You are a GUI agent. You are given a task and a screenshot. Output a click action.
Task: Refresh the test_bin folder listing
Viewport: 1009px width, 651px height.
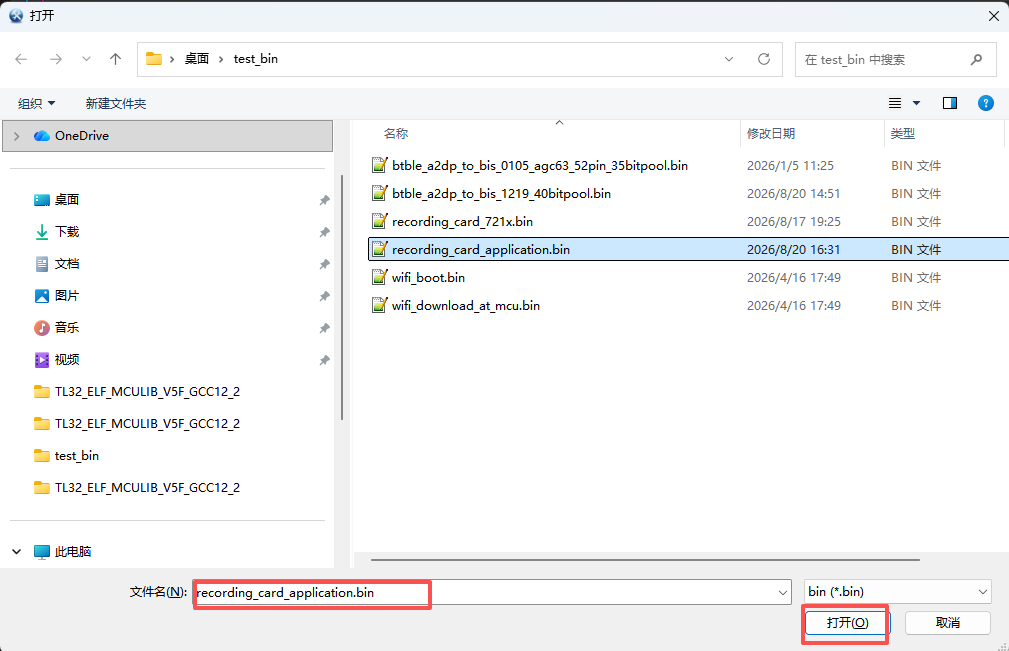764,59
